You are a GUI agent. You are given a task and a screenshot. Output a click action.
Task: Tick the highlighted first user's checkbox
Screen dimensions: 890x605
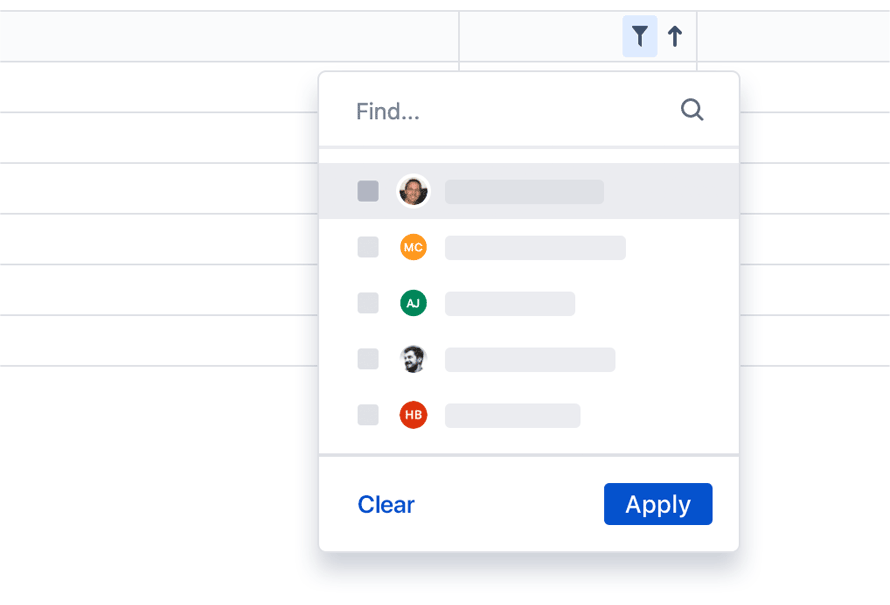368,191
